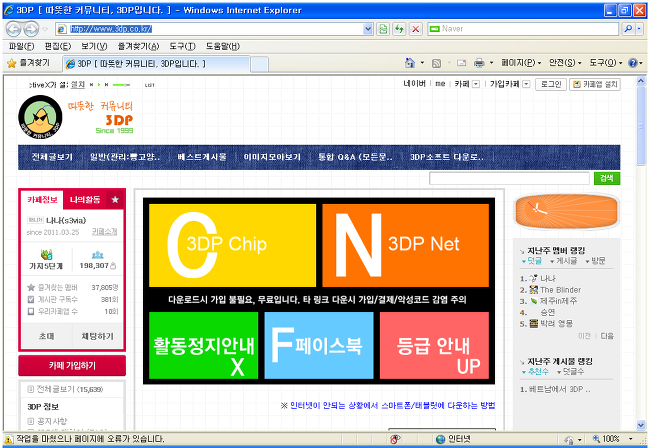Open the Home button dropdown arrow

[422, 63]
